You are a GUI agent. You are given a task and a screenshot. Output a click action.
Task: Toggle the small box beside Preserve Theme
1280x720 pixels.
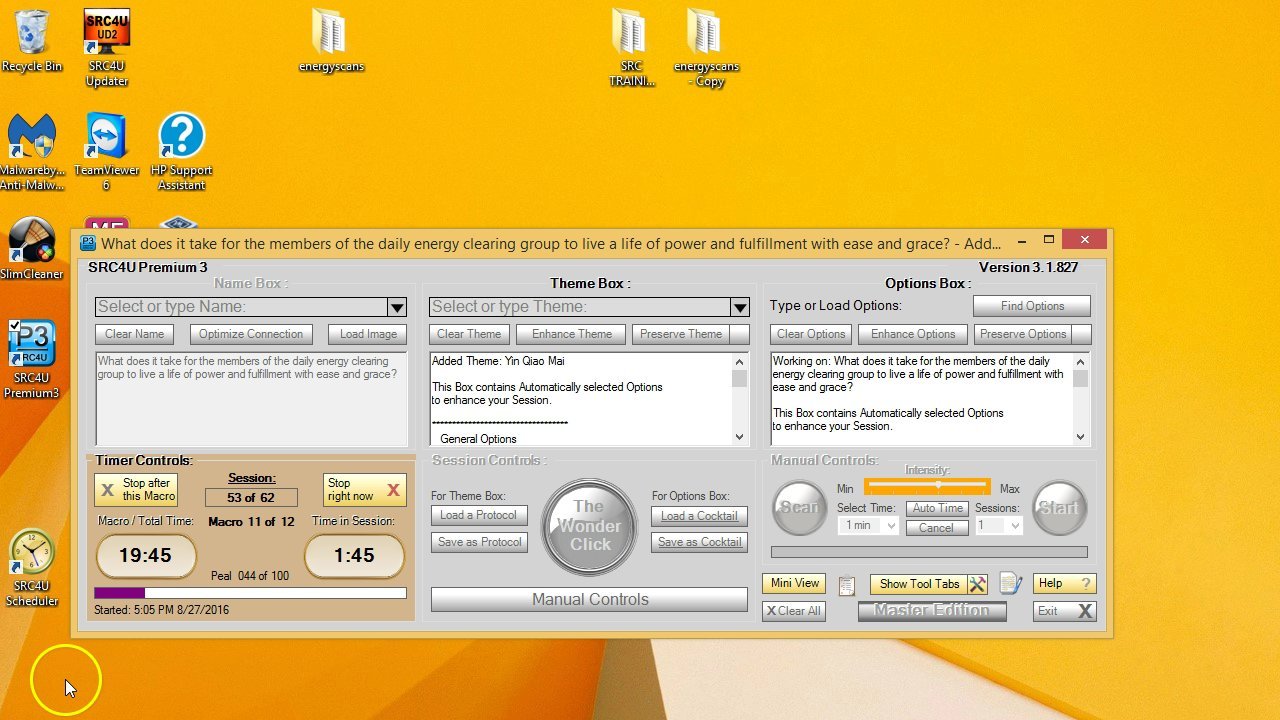740,334
